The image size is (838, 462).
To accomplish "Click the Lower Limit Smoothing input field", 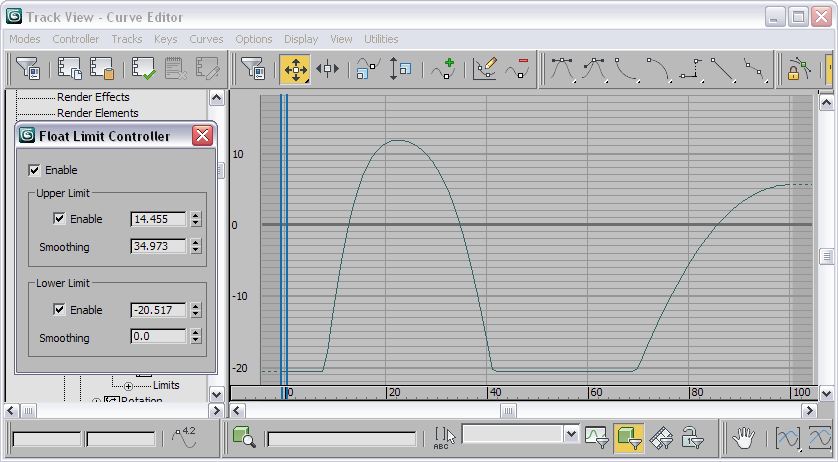I will click(x=158, y=336).
